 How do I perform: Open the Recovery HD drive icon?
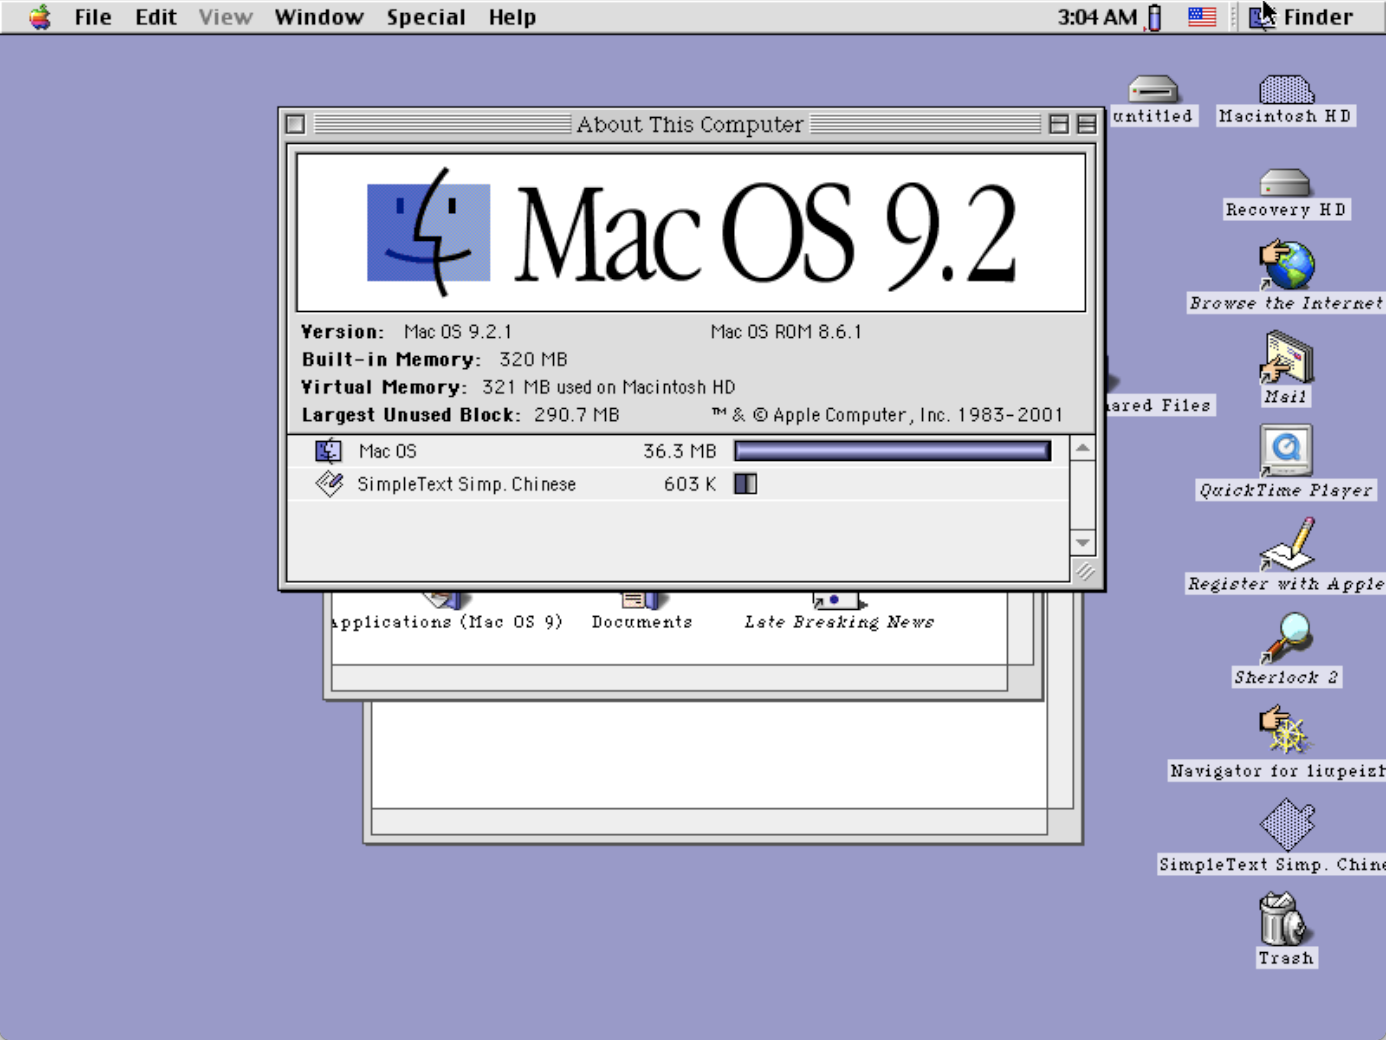pos(1284,183)
